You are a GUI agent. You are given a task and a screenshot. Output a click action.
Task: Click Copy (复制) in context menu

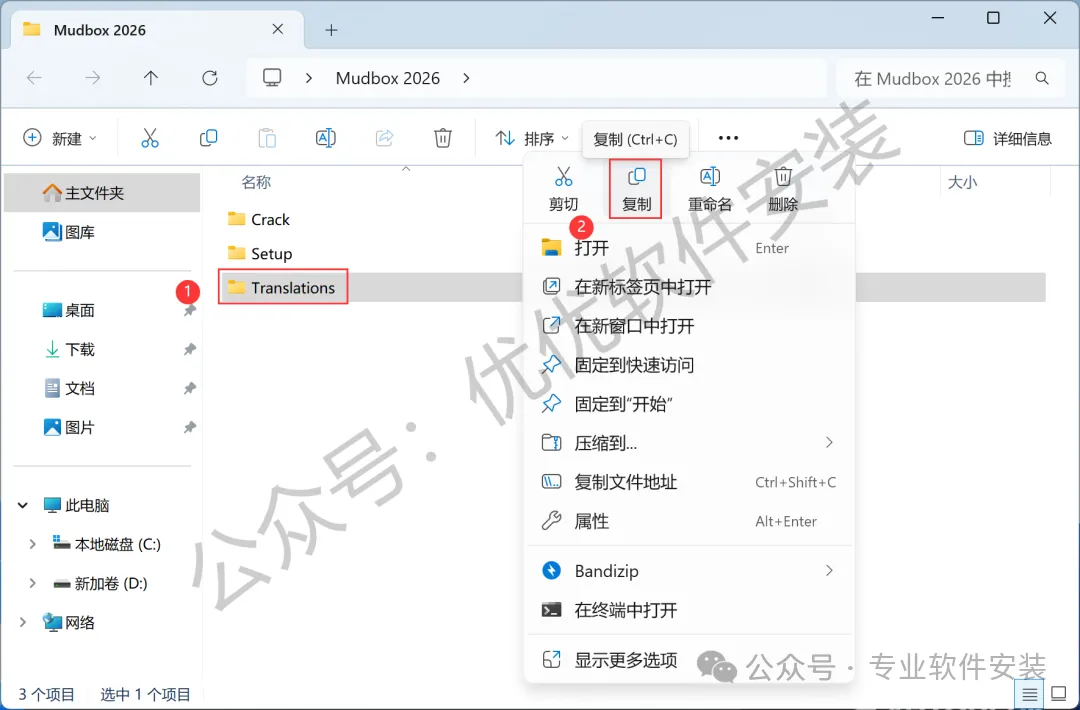pos(636,189)
